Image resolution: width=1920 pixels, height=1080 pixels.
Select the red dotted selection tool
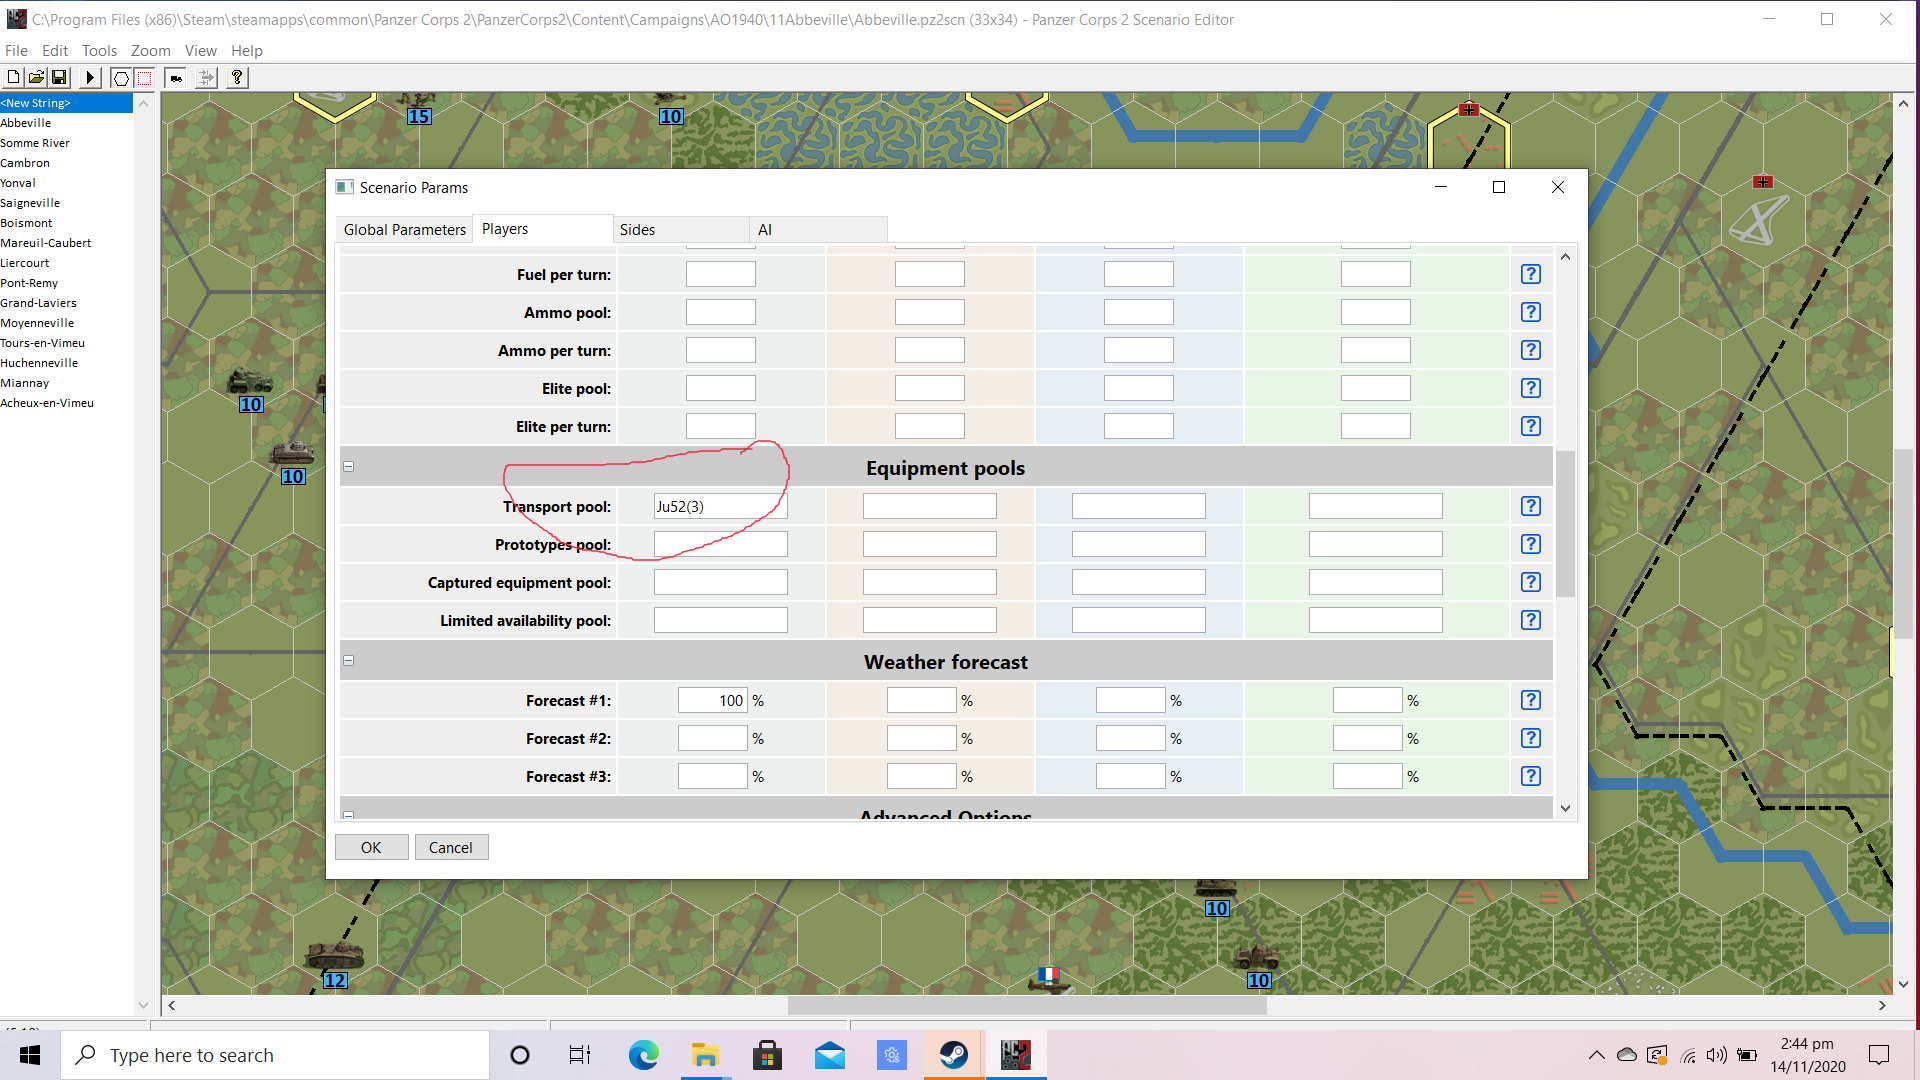point(144,77)
